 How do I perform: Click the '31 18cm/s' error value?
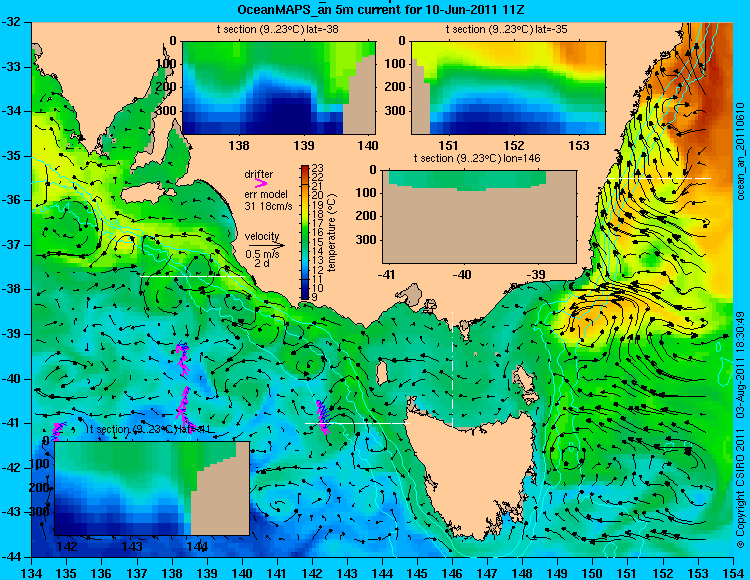(268, 206)
